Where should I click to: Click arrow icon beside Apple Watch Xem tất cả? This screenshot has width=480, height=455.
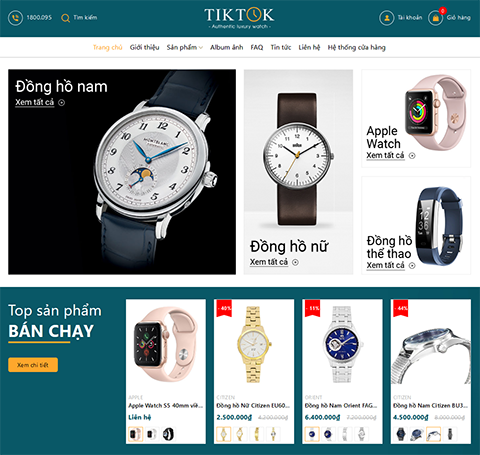(412, 156)
